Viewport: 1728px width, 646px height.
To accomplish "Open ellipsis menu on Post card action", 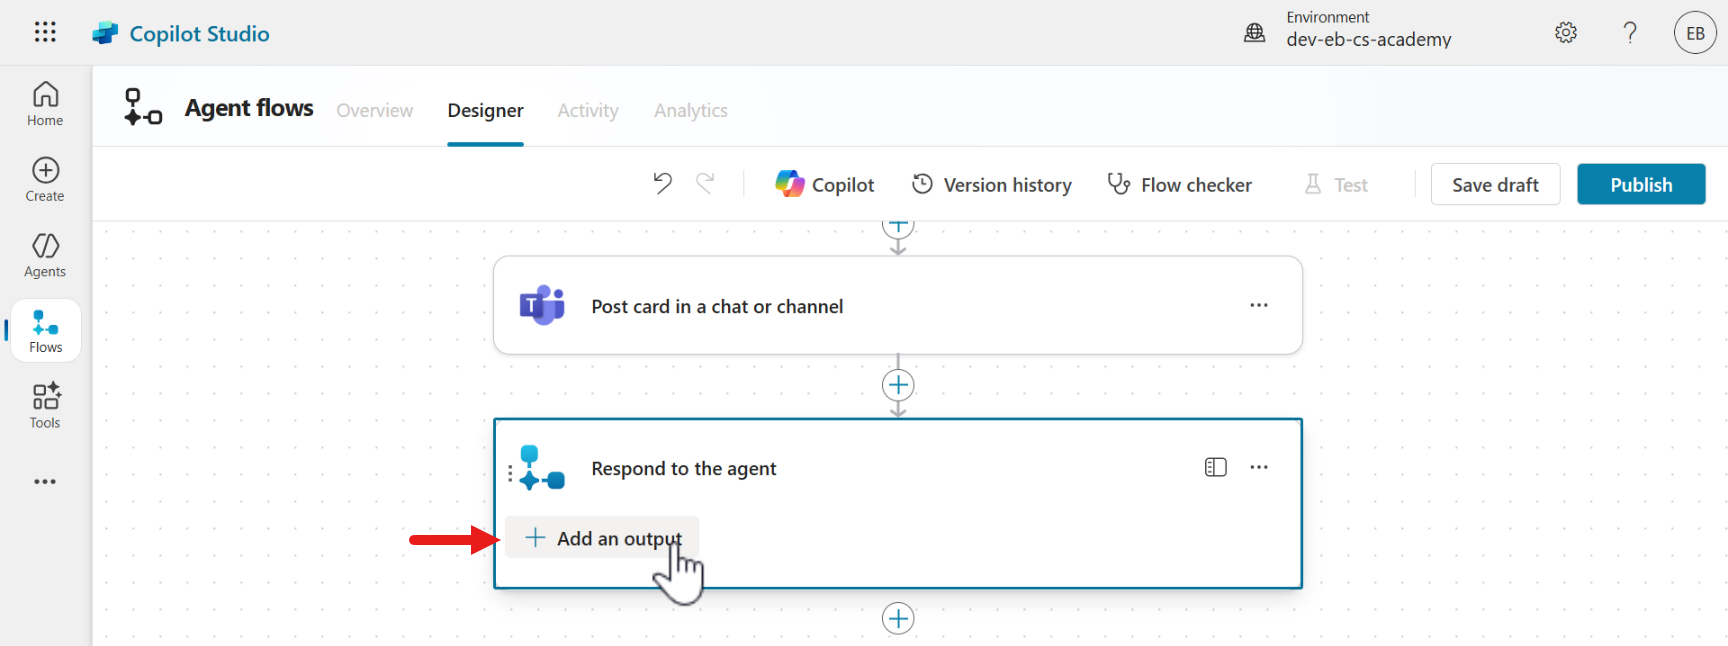I will [x=1259, y=305].
